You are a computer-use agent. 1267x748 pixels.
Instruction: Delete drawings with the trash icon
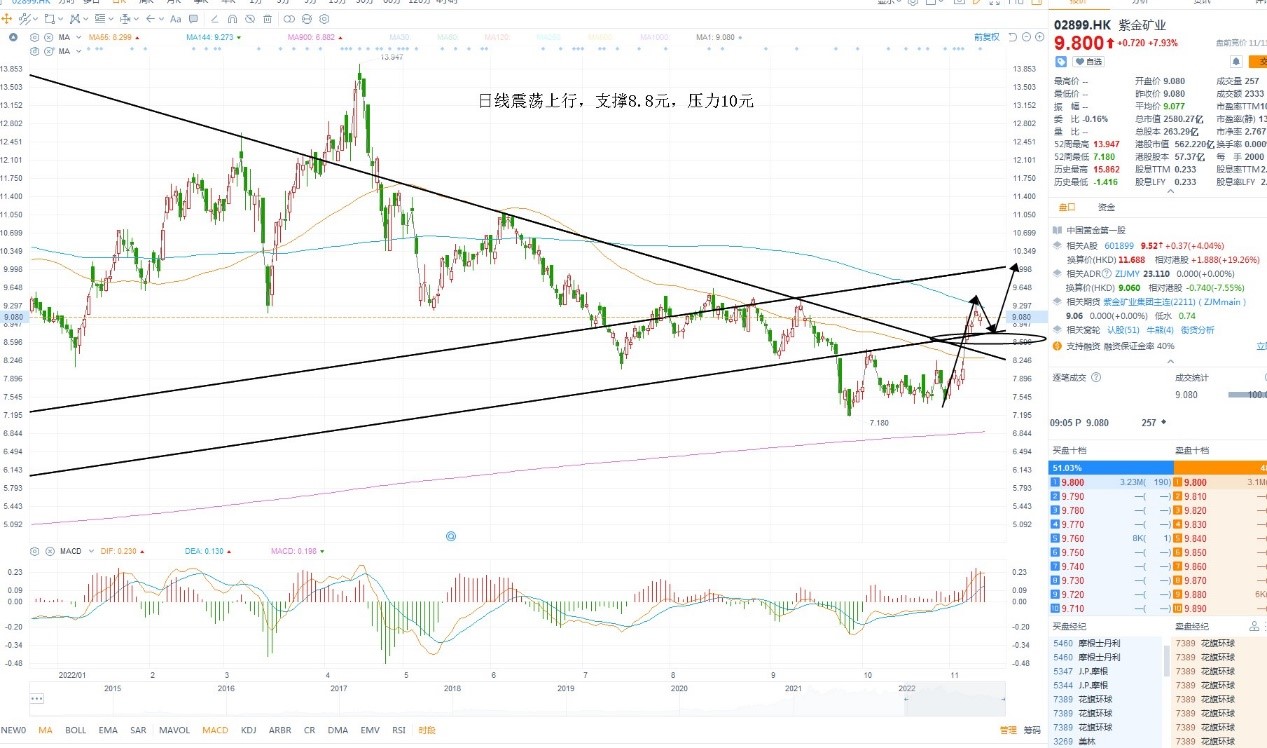tap(267, 19)
